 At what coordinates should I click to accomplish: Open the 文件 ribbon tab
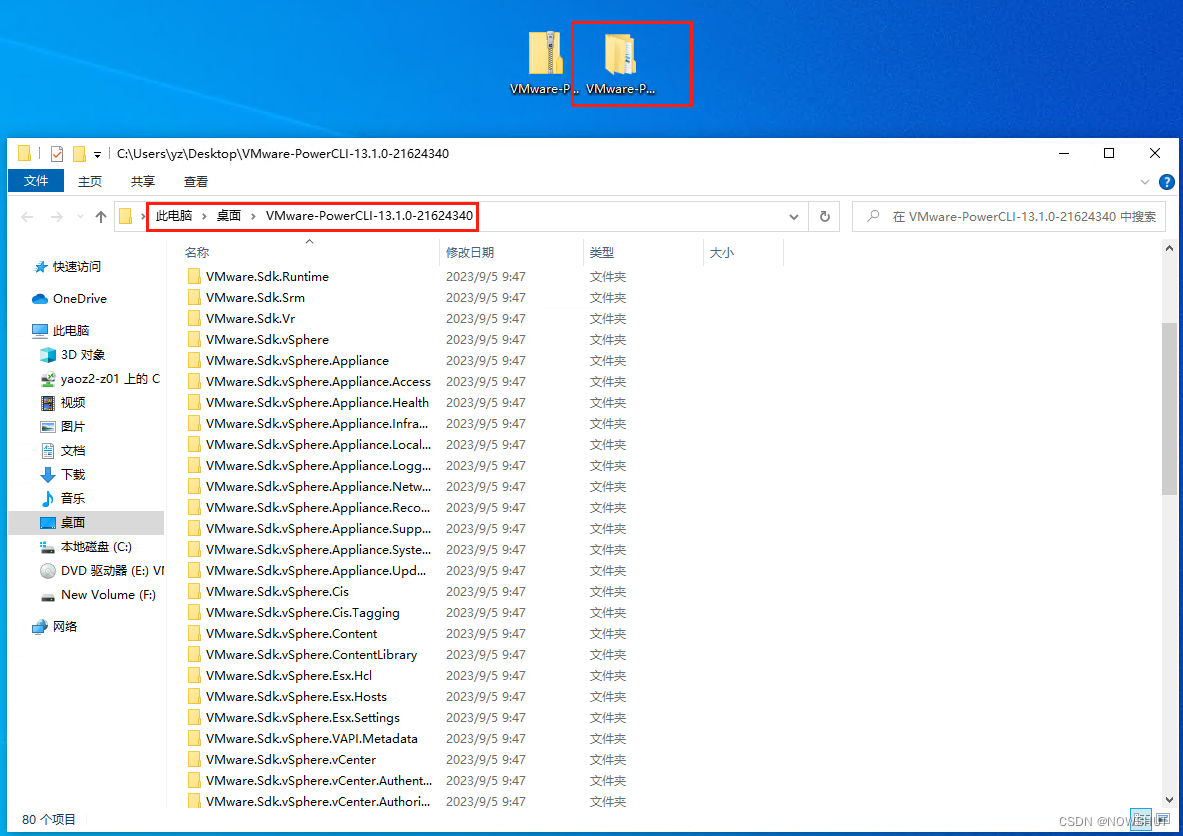point(35,181)
